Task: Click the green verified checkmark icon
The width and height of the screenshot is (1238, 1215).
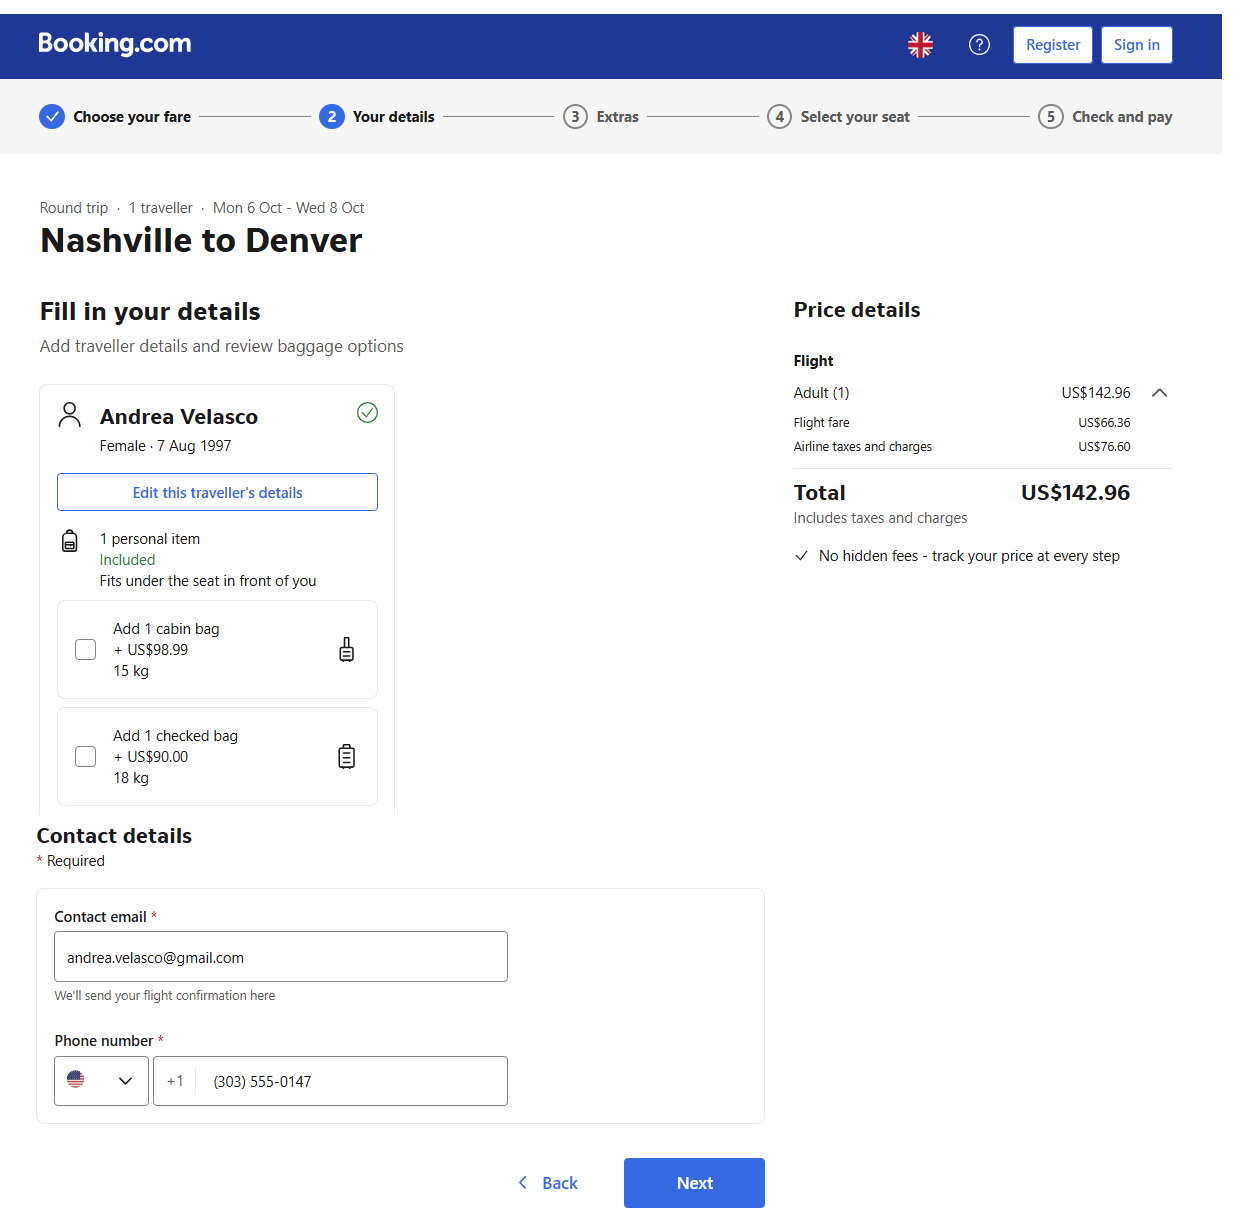Action: point(367,413)
